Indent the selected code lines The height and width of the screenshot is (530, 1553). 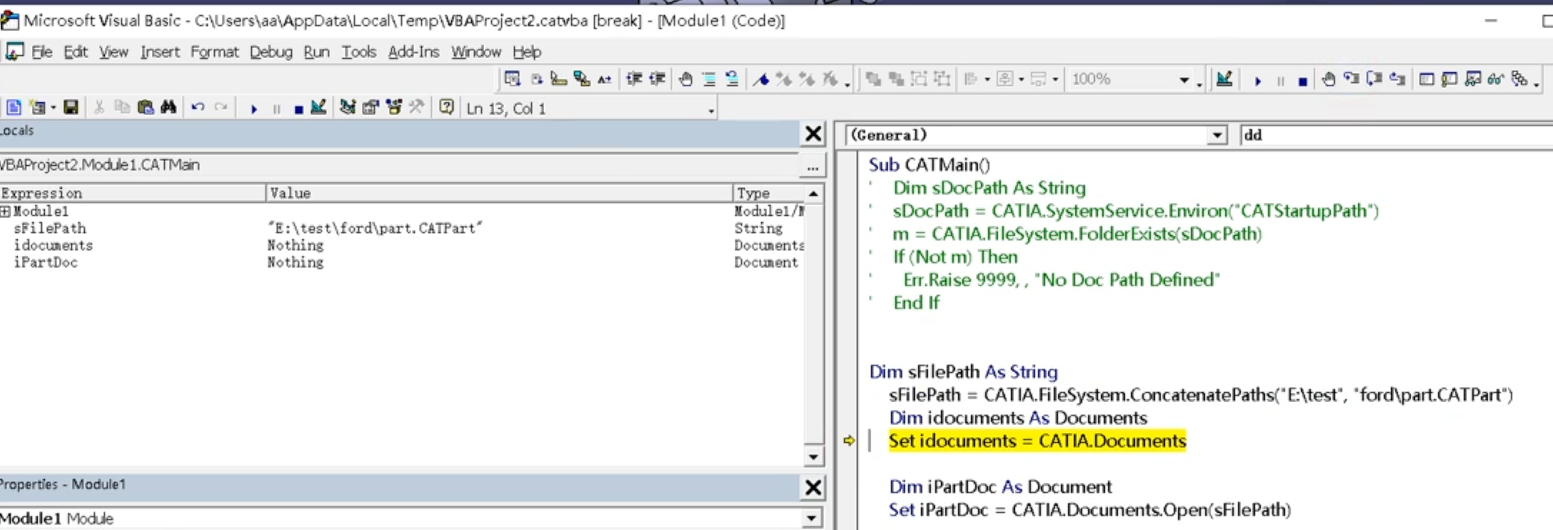[633, 79]
